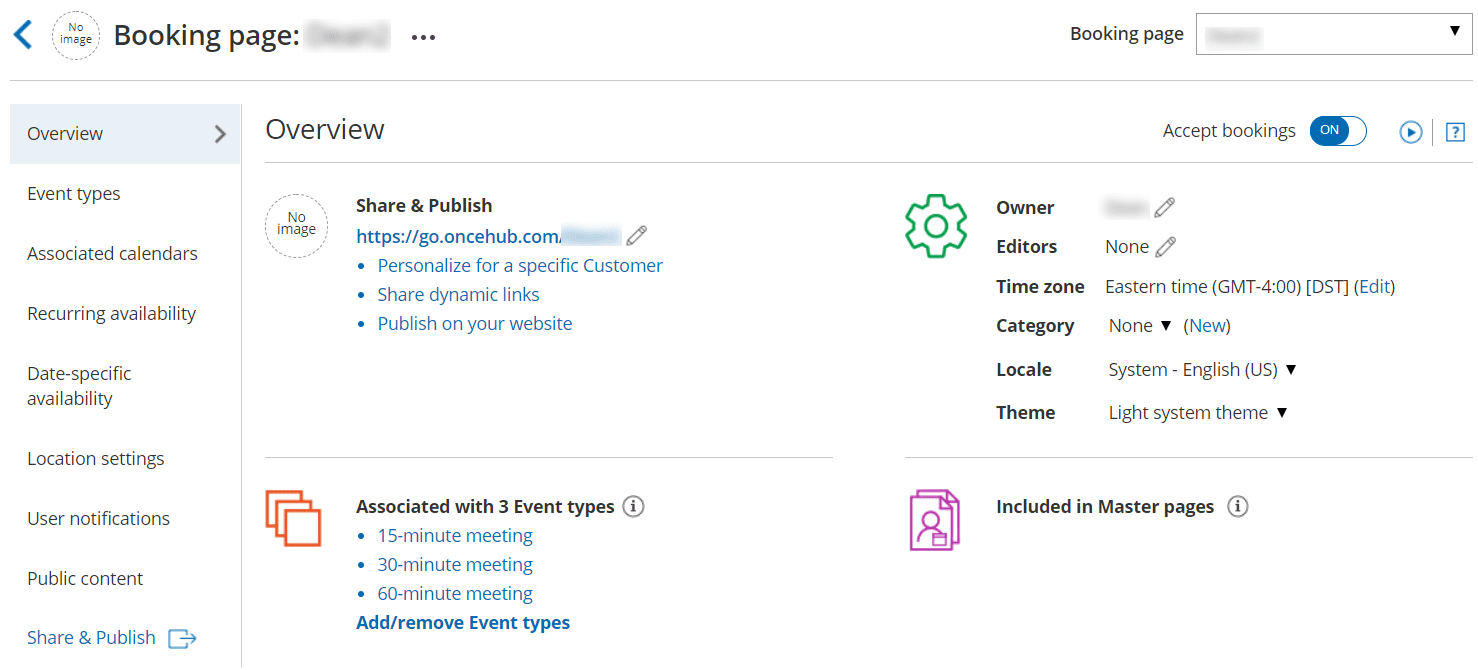Open the help question mark icon
The image size is (1478, 670).
(x=1455, y=132)
